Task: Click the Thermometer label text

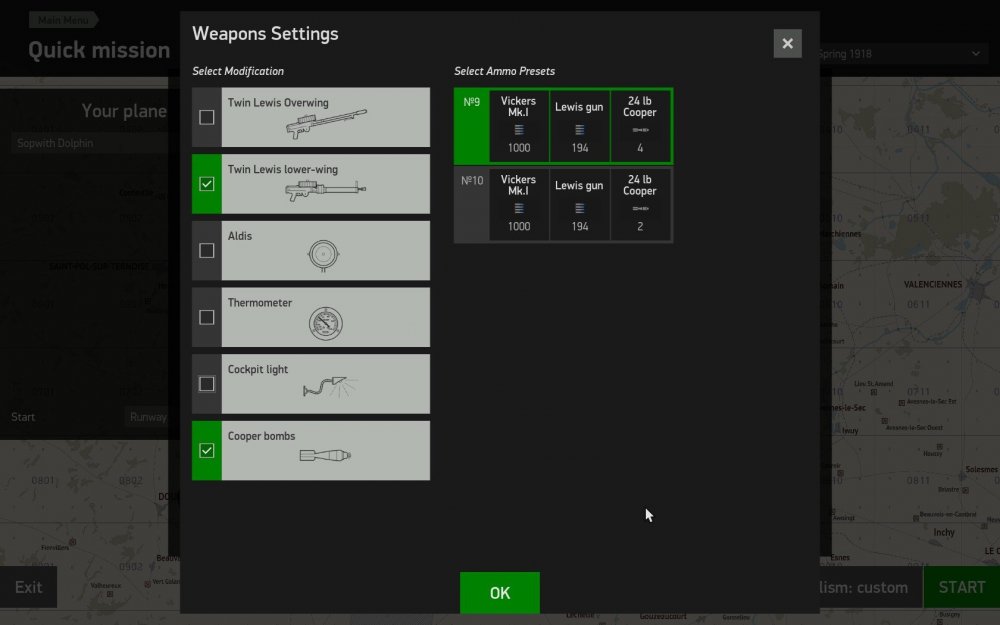Action: pos(260,303)
